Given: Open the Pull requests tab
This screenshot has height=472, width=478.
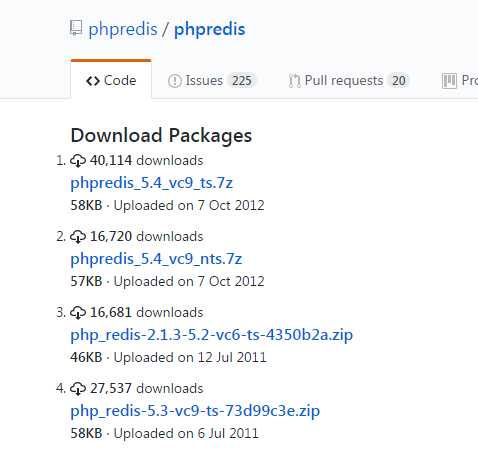Looking at the screenshot, I should 348,81.
